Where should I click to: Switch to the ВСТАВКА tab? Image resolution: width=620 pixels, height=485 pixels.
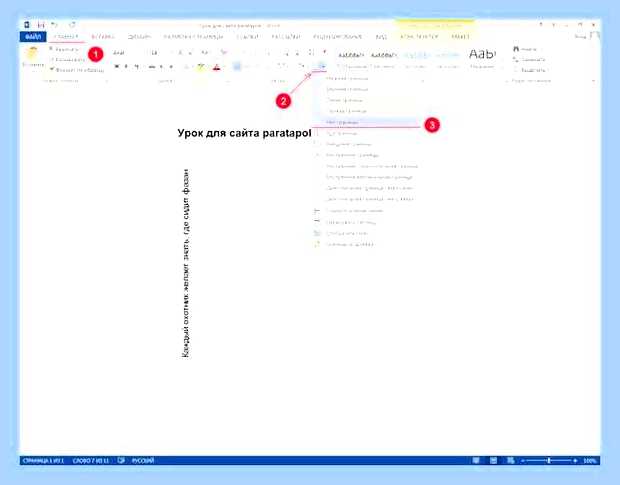click(103, 37)
